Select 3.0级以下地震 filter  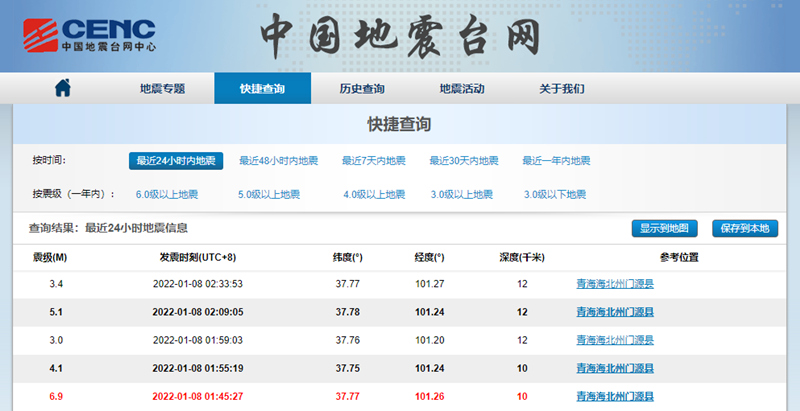coord(555,194)
